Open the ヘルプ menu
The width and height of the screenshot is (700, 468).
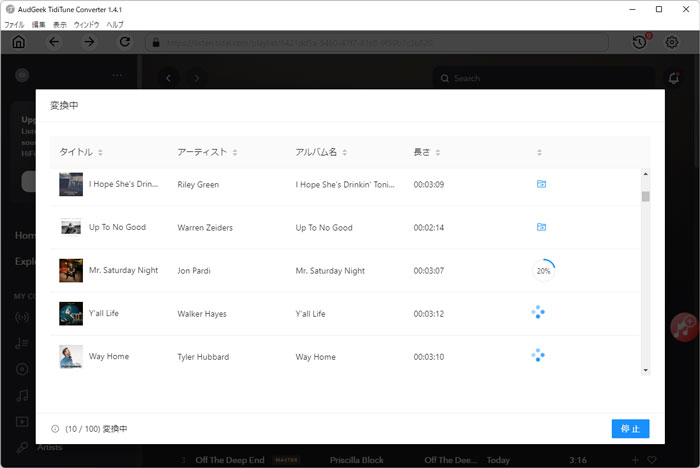[x=115, y=25]
